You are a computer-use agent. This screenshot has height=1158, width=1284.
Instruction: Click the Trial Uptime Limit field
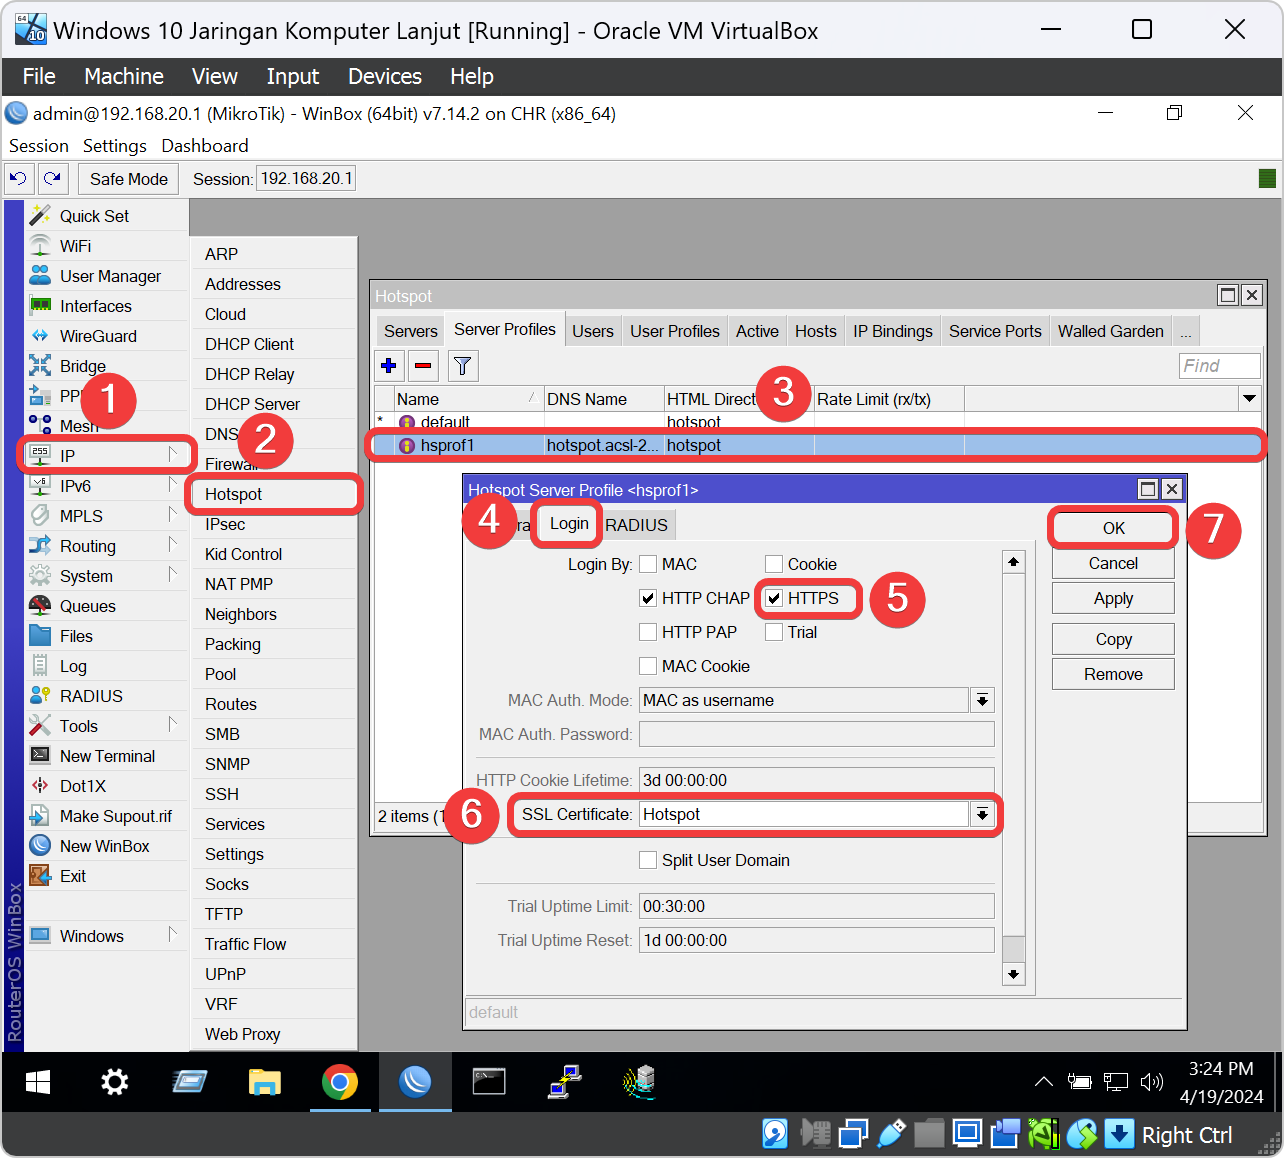pos(816,906)
